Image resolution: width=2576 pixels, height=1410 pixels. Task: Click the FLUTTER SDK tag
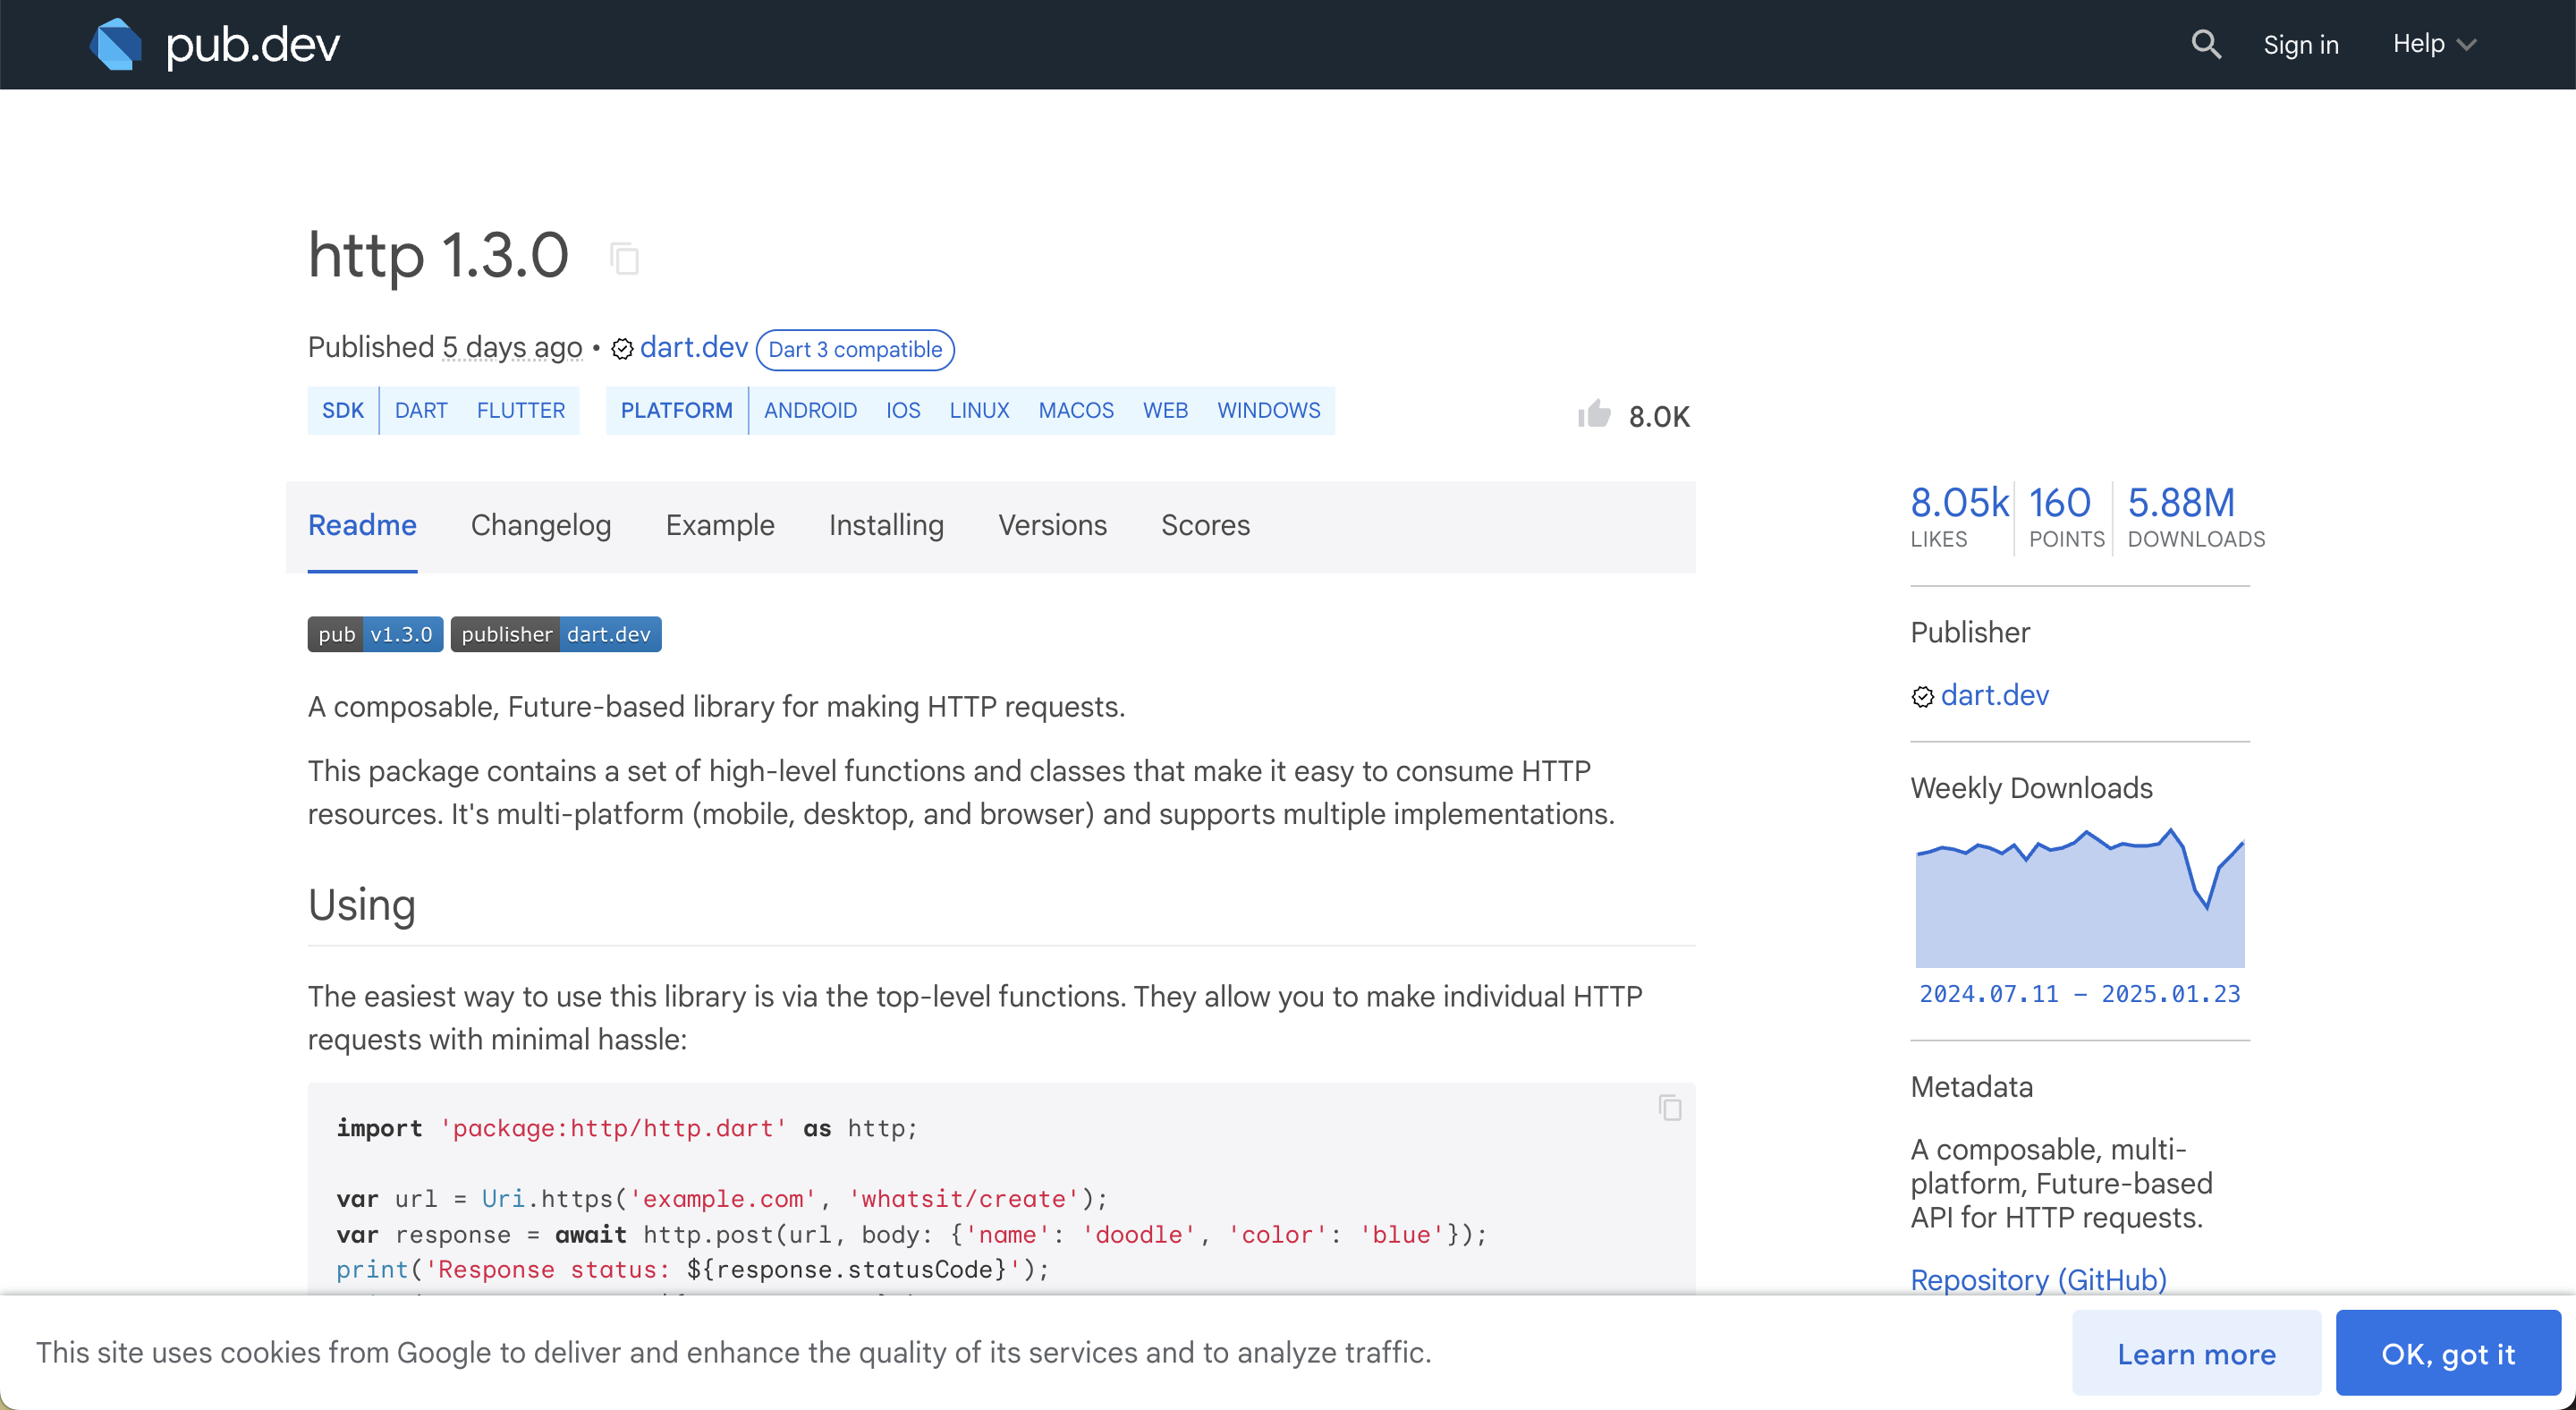[x=520, y=411]
